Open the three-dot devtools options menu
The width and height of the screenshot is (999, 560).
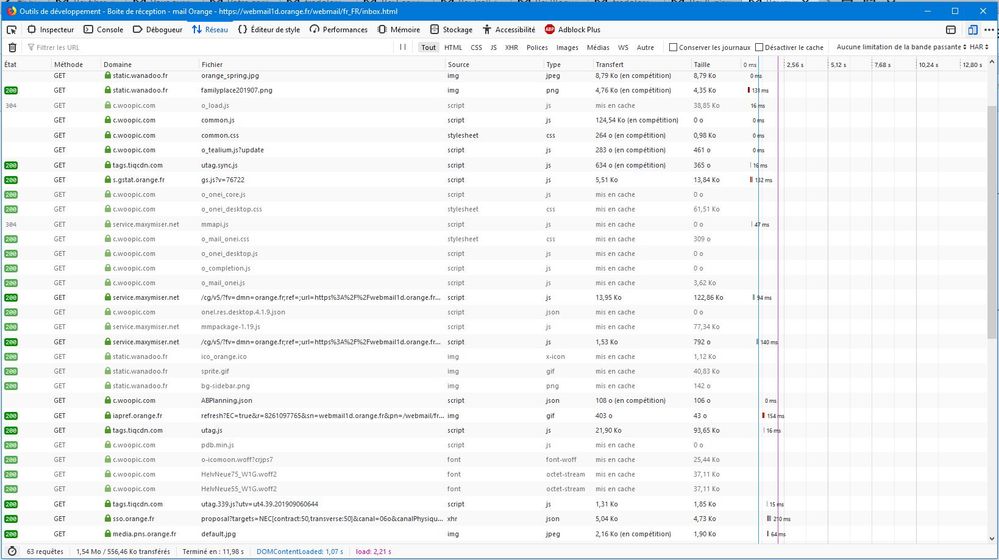pos(987,30)
